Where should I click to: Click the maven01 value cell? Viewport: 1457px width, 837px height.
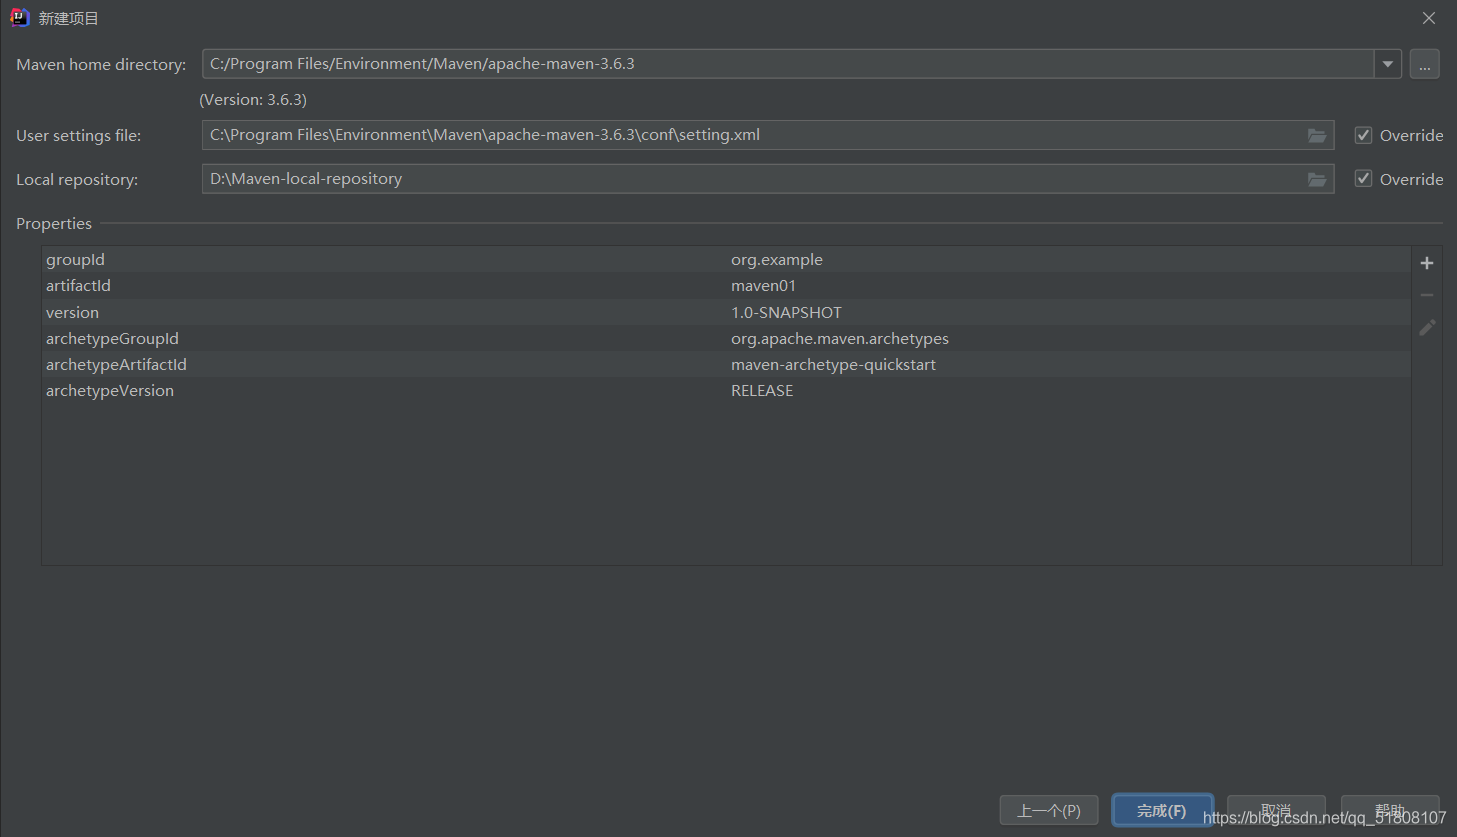tap(763, 285)
